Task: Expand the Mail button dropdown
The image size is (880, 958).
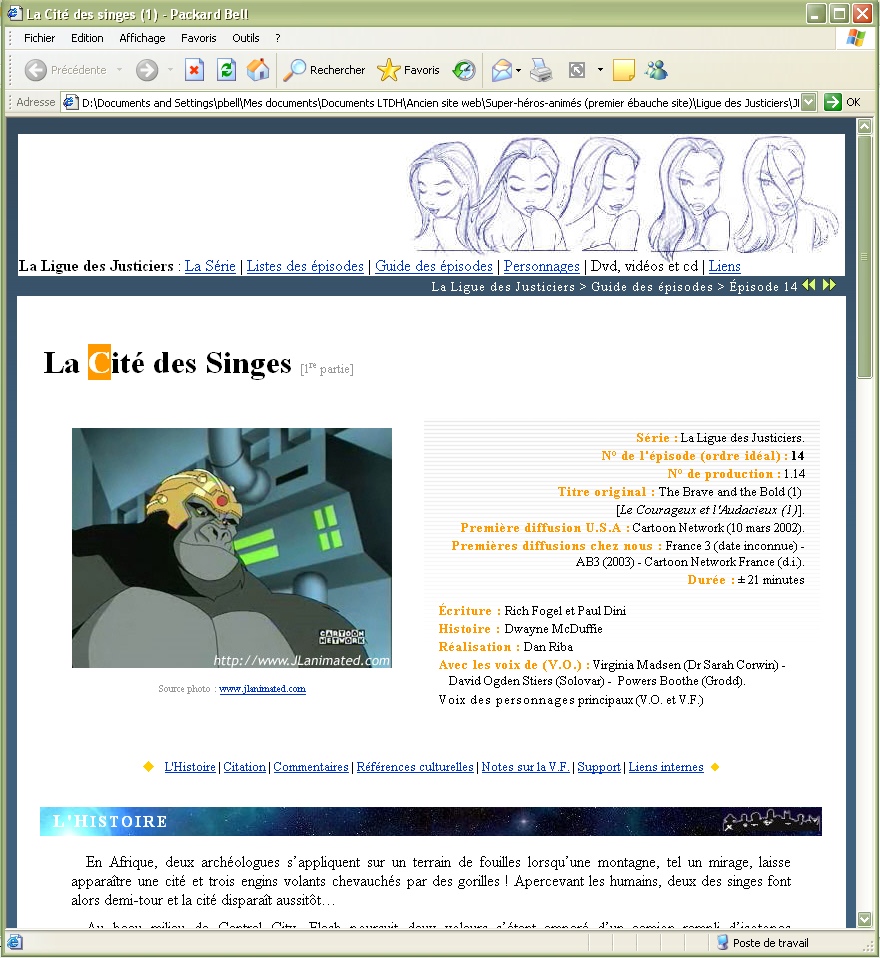Action: (x=518, y=70)
